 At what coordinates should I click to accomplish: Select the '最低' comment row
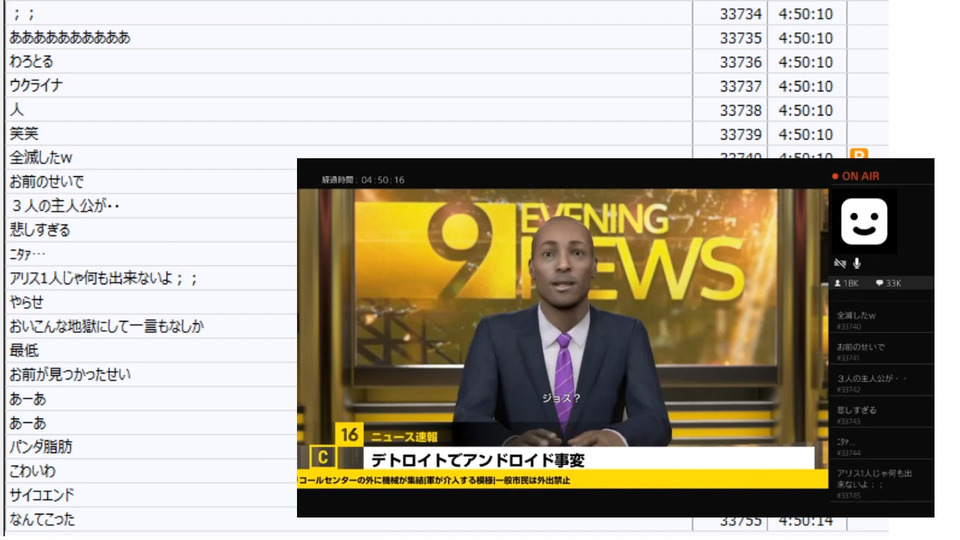pyautogui.click(x=151, y=350)
